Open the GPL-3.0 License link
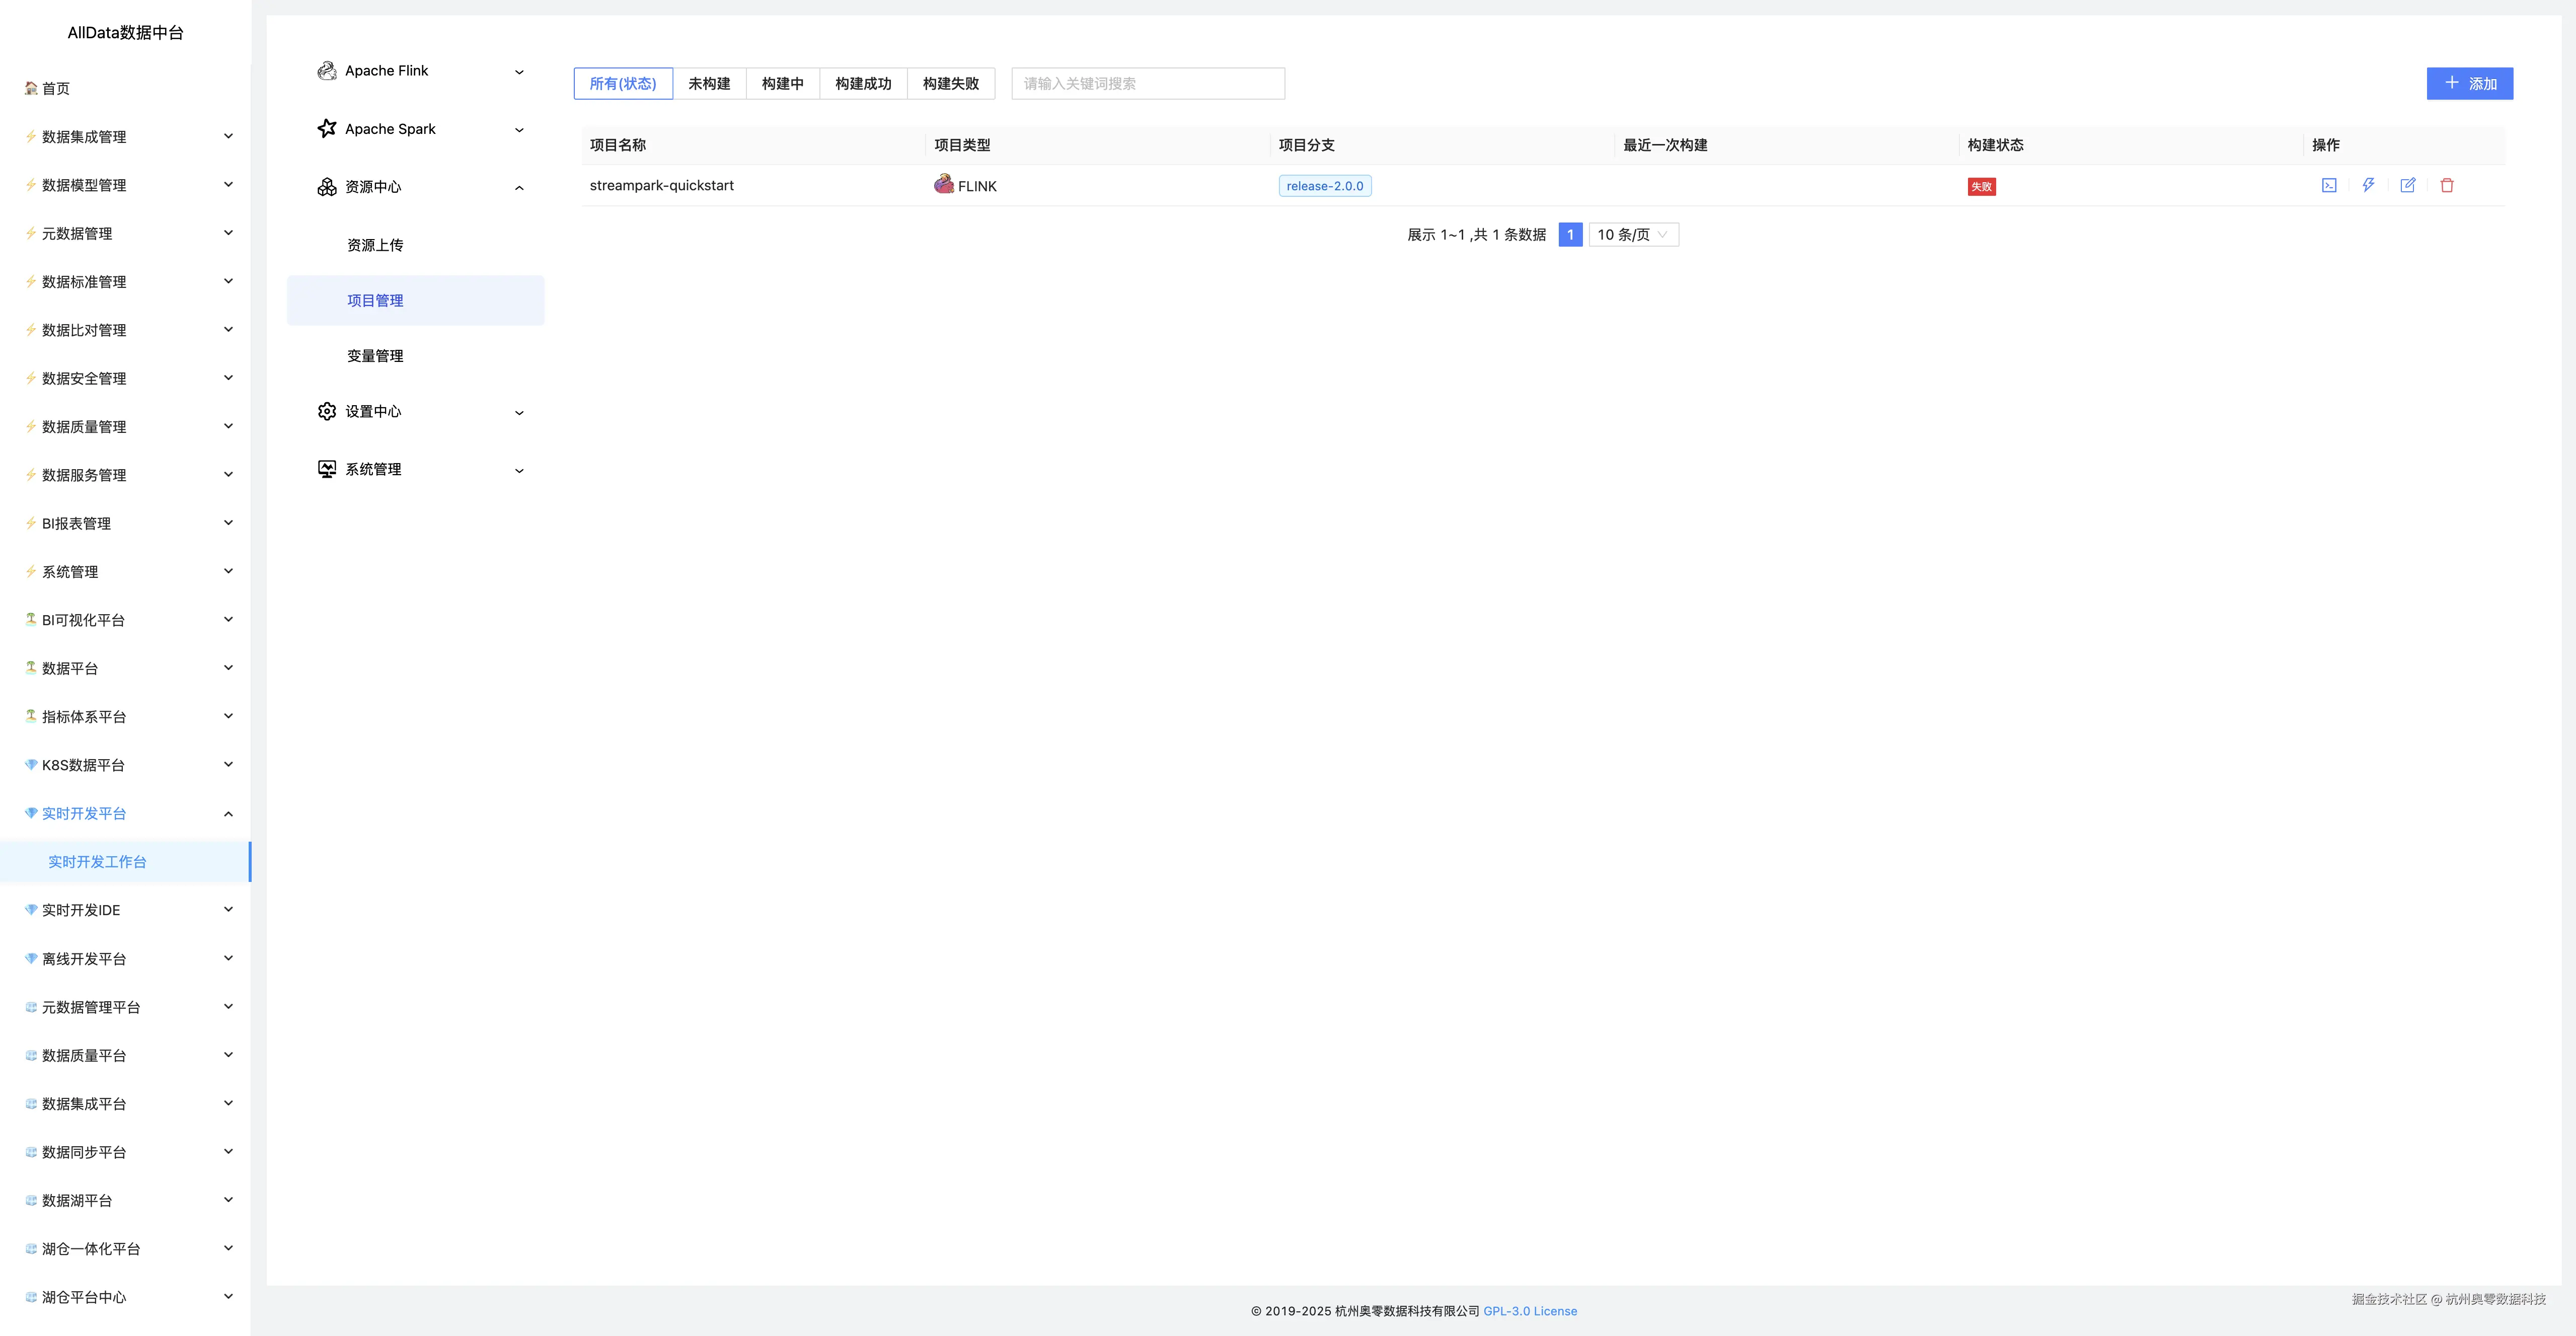 point(1529,1311)
